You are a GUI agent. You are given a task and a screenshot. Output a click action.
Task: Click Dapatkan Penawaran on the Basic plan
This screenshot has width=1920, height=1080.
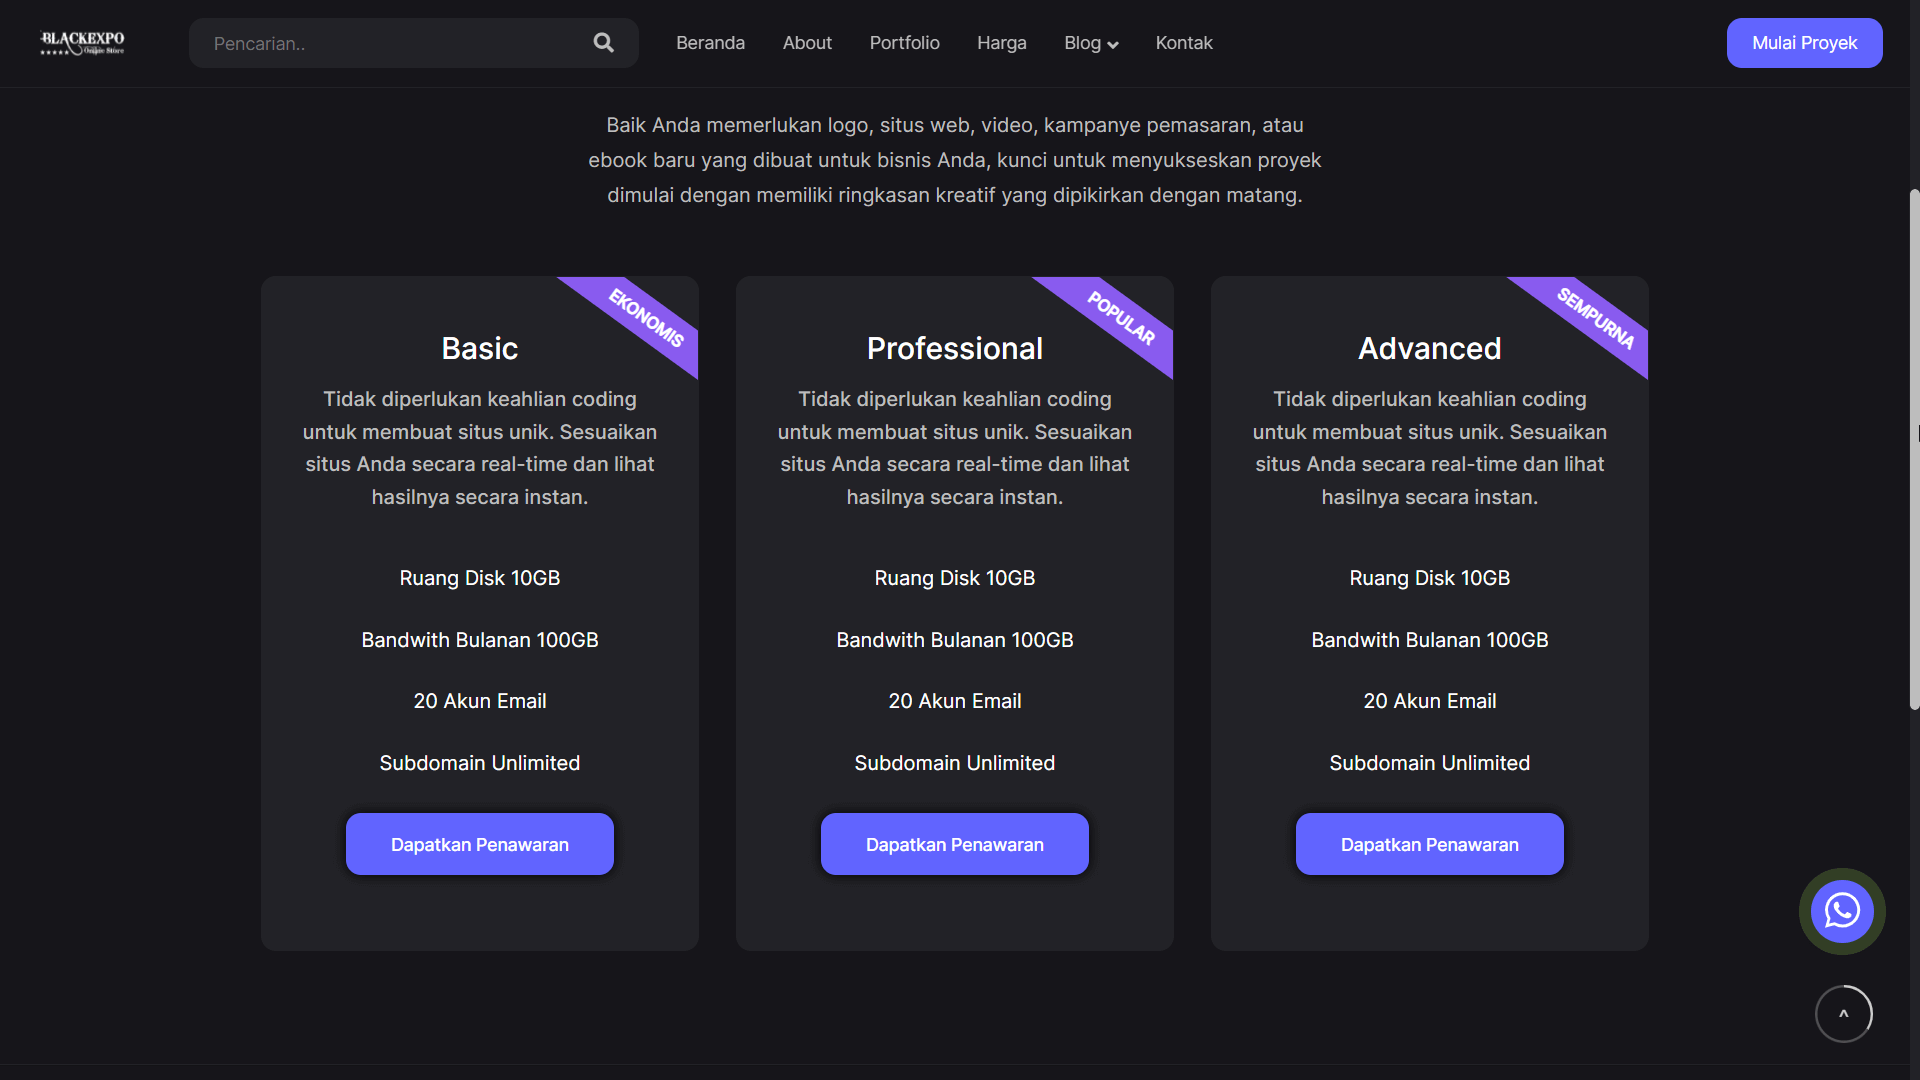[x=479, y=844]
